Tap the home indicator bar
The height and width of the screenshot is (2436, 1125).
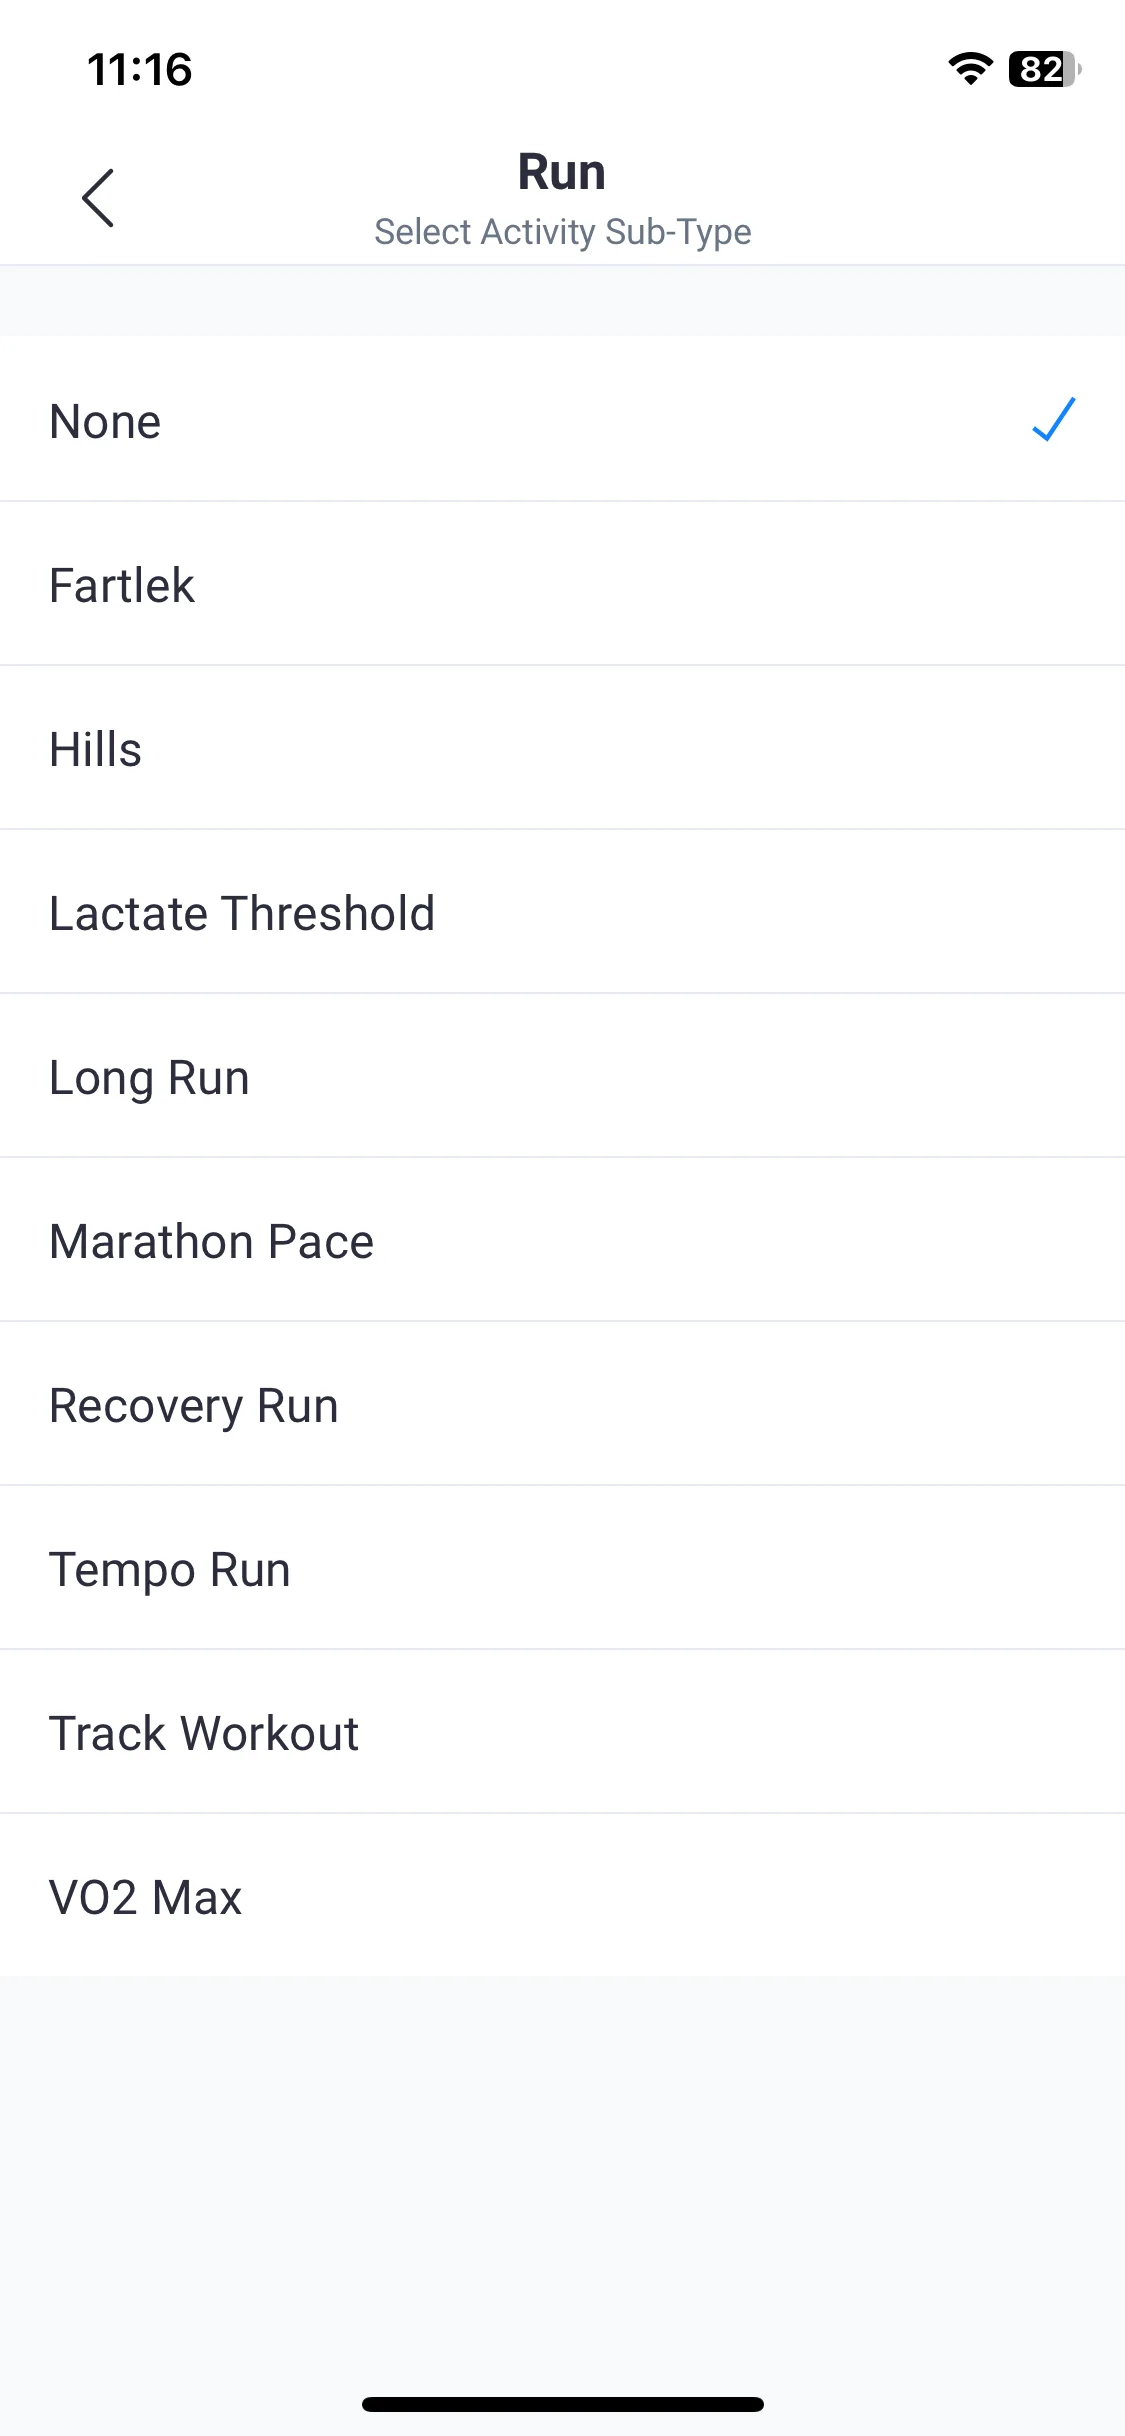click(562, 2404)
